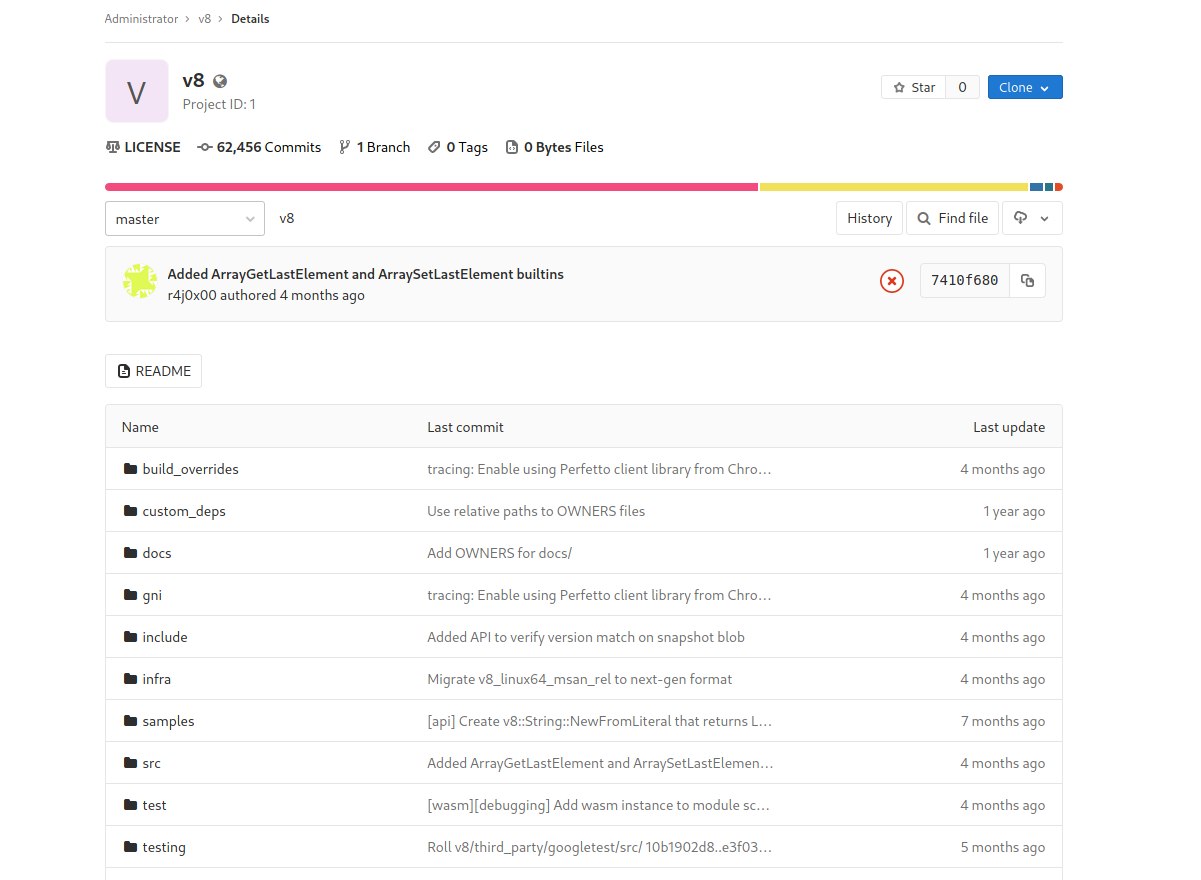Open 'Migrate v8_linux64_msan_rel' commit
The width and height of the screenshot is (1201, 880).
(x=580, y=679)
